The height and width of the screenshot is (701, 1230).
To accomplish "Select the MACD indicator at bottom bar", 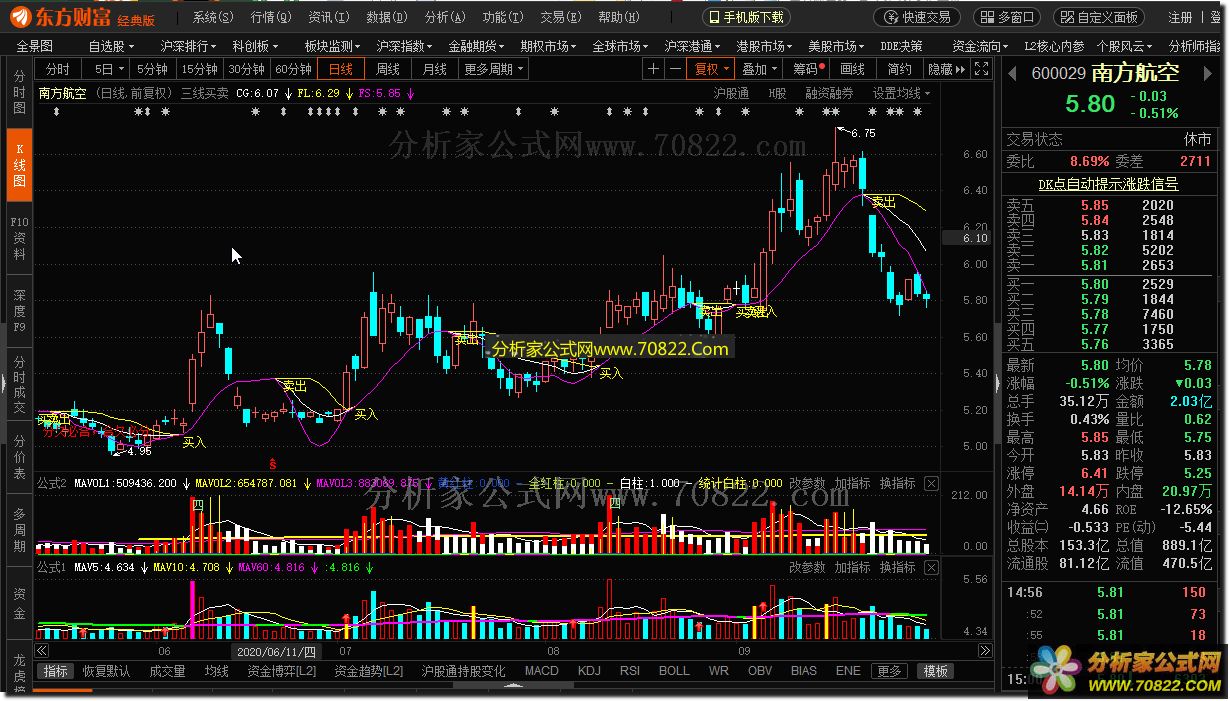I will [x=541, y=671].
